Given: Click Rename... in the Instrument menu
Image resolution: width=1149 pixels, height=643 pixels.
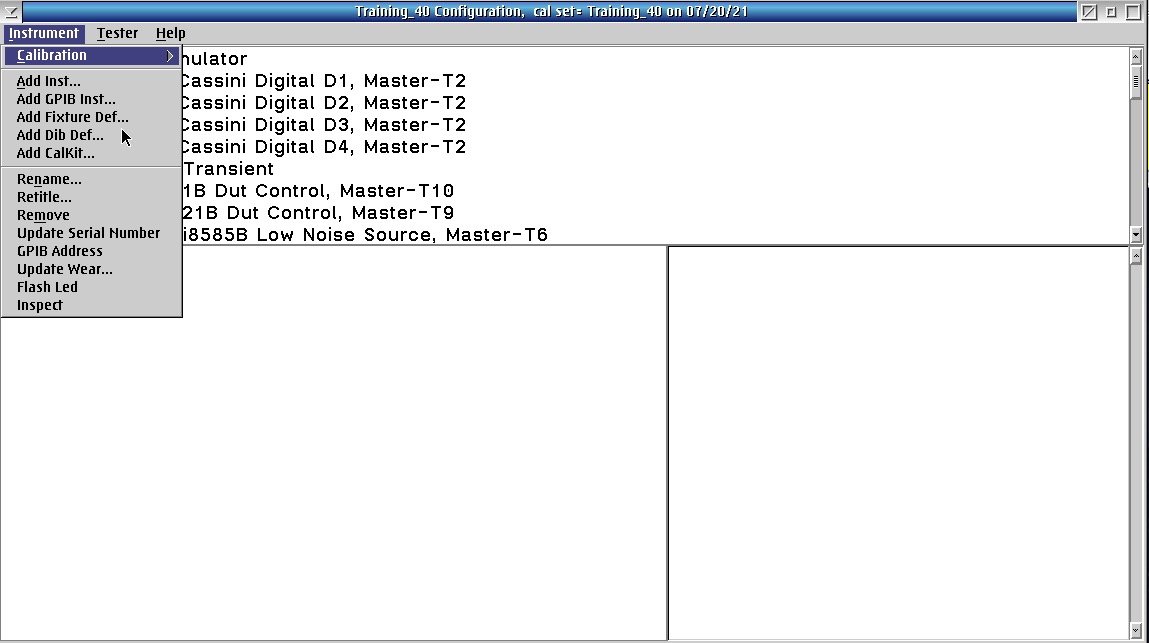Looking at the screenshot, I should [x=49, y=179].
